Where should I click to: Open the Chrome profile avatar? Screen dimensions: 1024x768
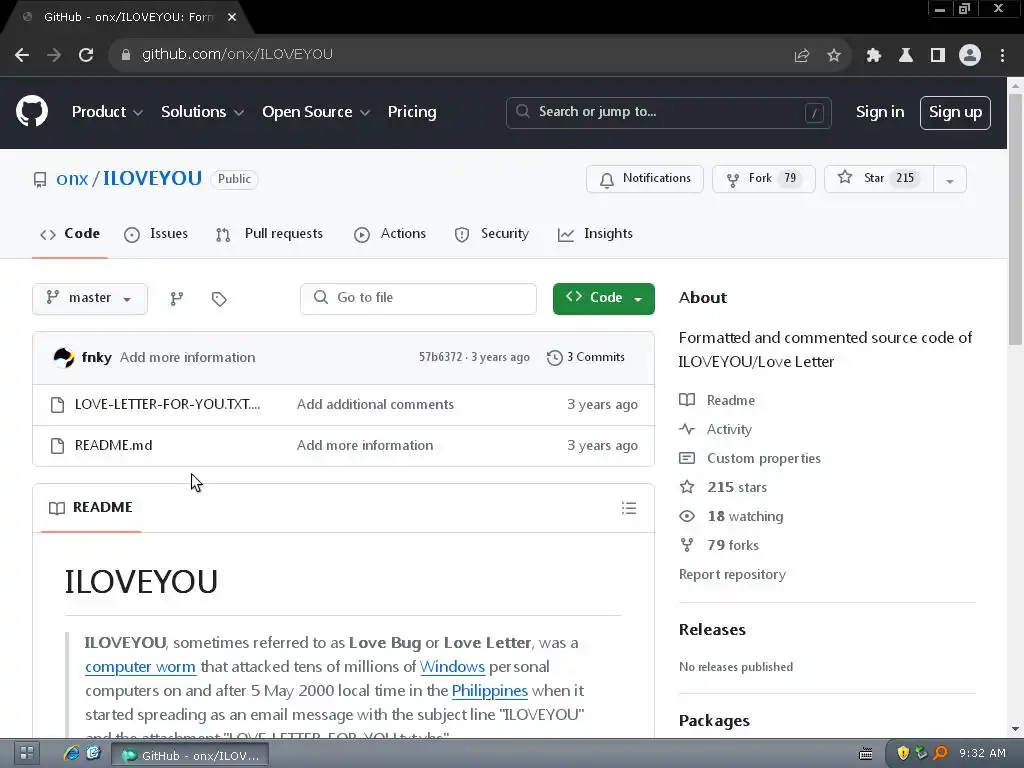970,55
